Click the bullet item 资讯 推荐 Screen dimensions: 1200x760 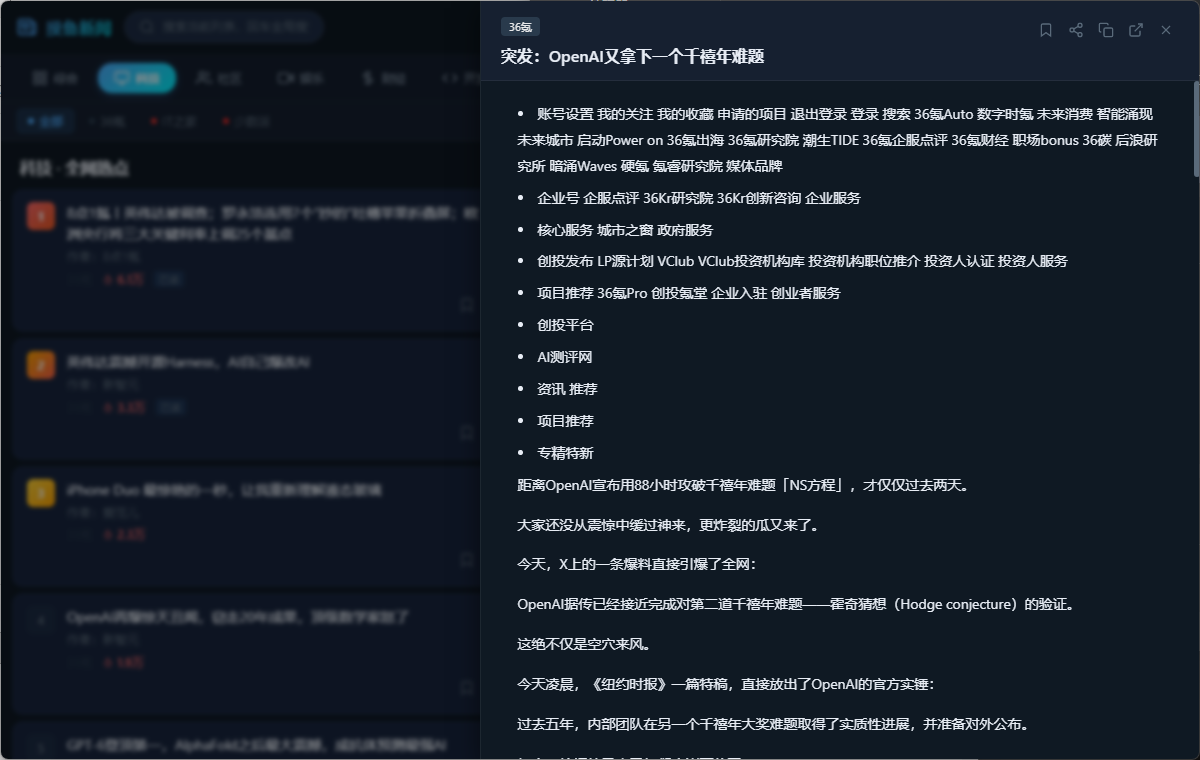(x=567, y=389)
